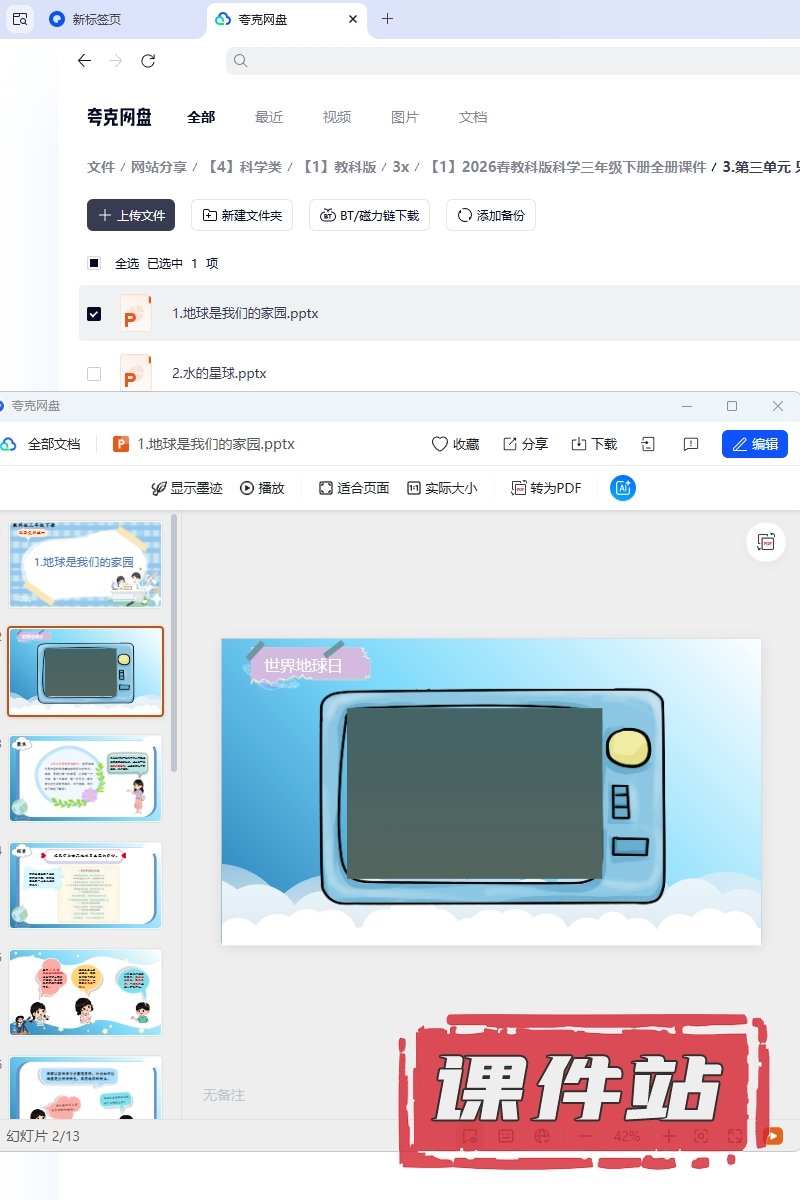800x1200 pixels.
Task: Click the browser back arrow
Action: 84,61
